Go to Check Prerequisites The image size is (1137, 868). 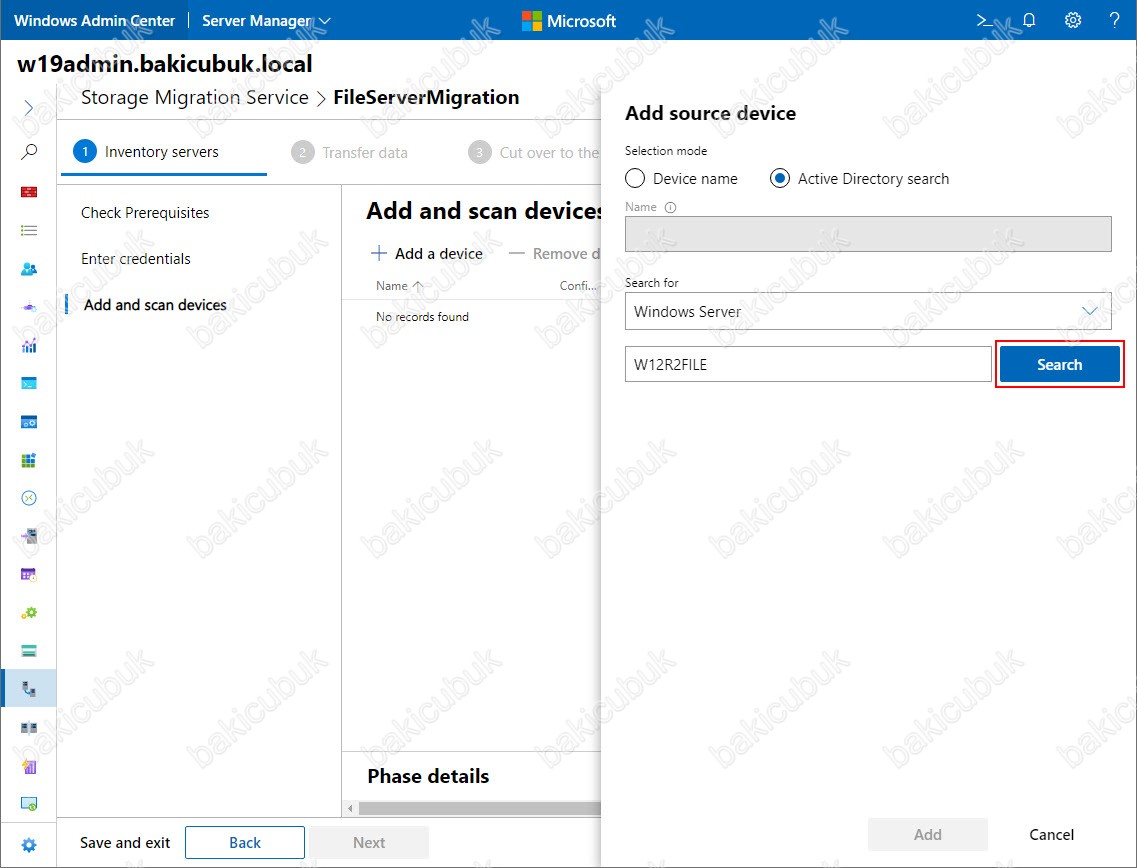pos(145,212)
